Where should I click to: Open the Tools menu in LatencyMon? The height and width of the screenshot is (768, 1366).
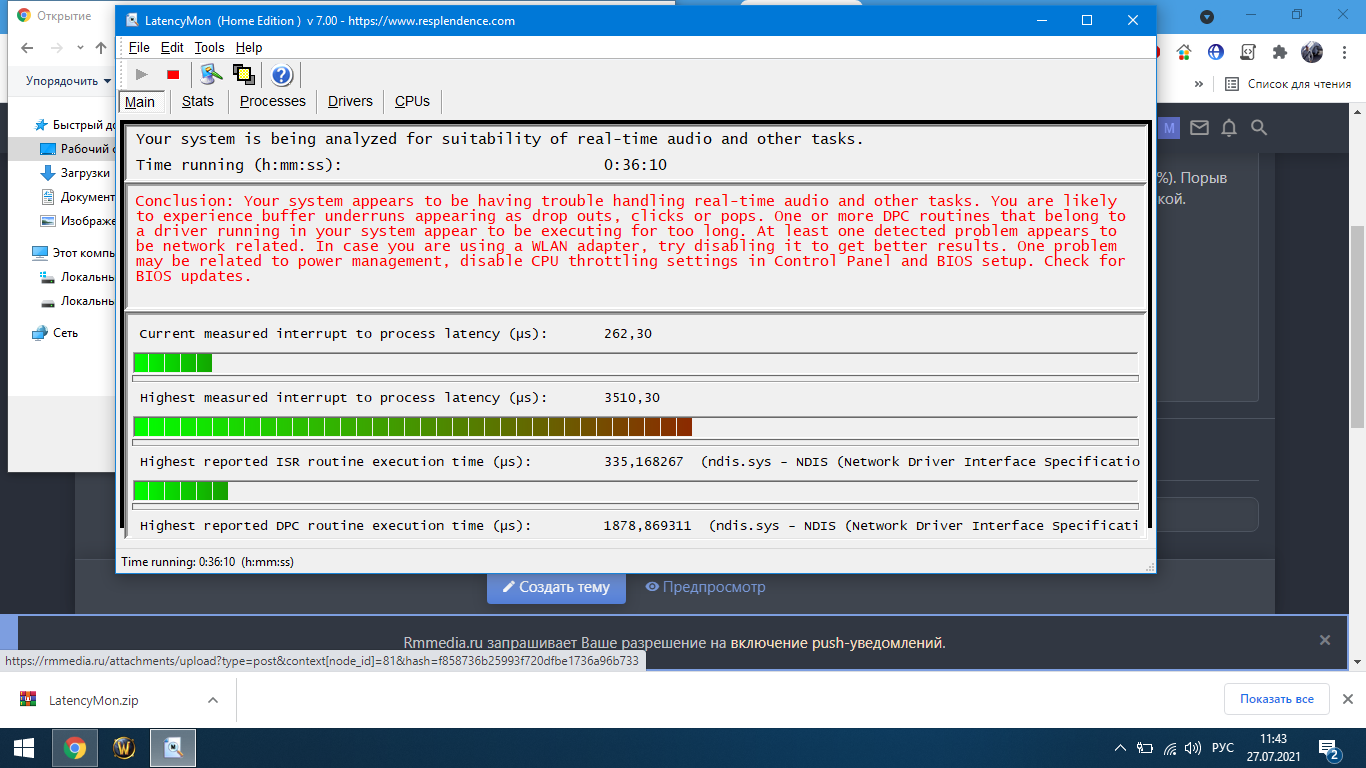coord(210,47)
